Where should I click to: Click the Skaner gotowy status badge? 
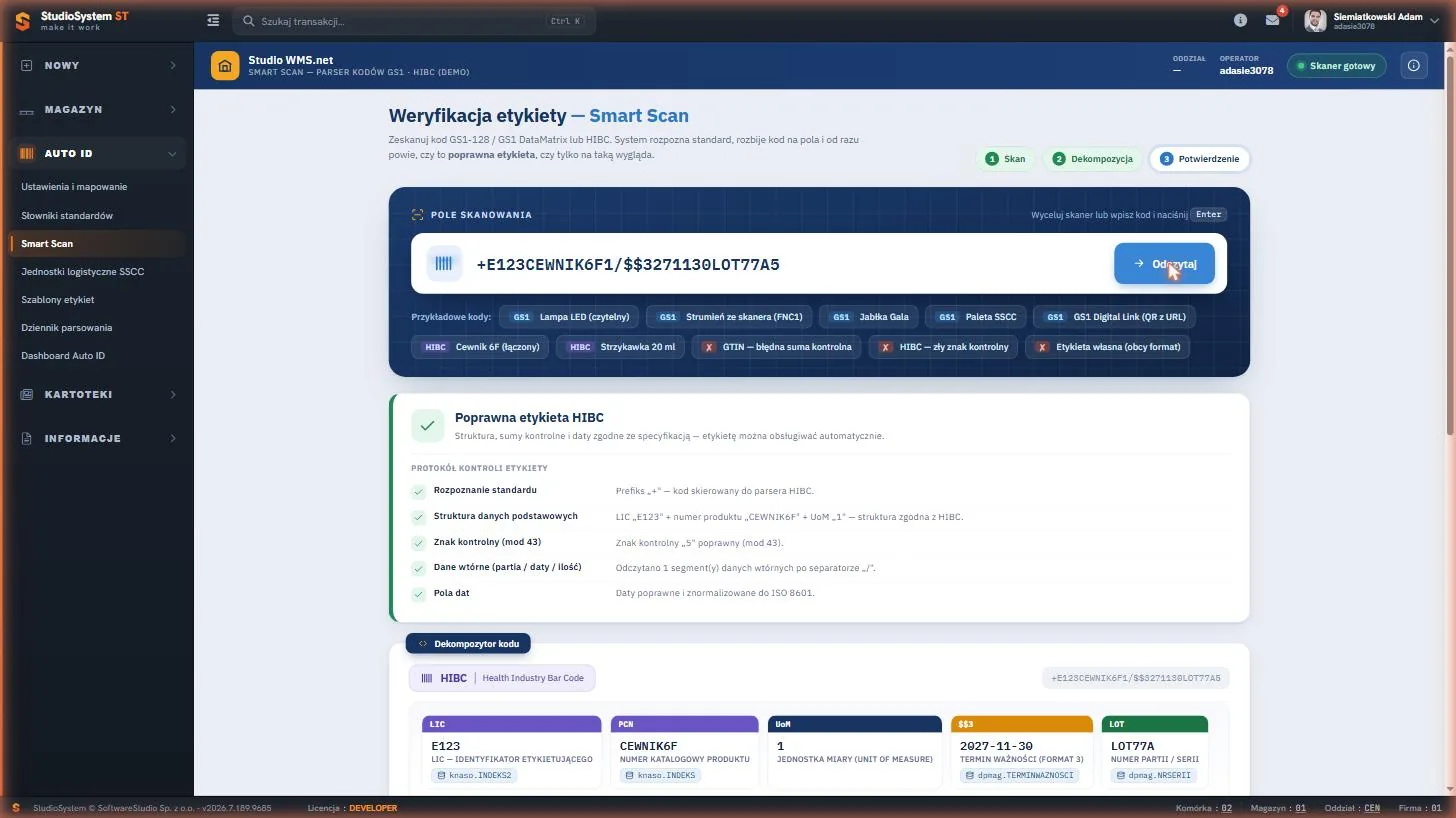click(x=1337, y=66)
